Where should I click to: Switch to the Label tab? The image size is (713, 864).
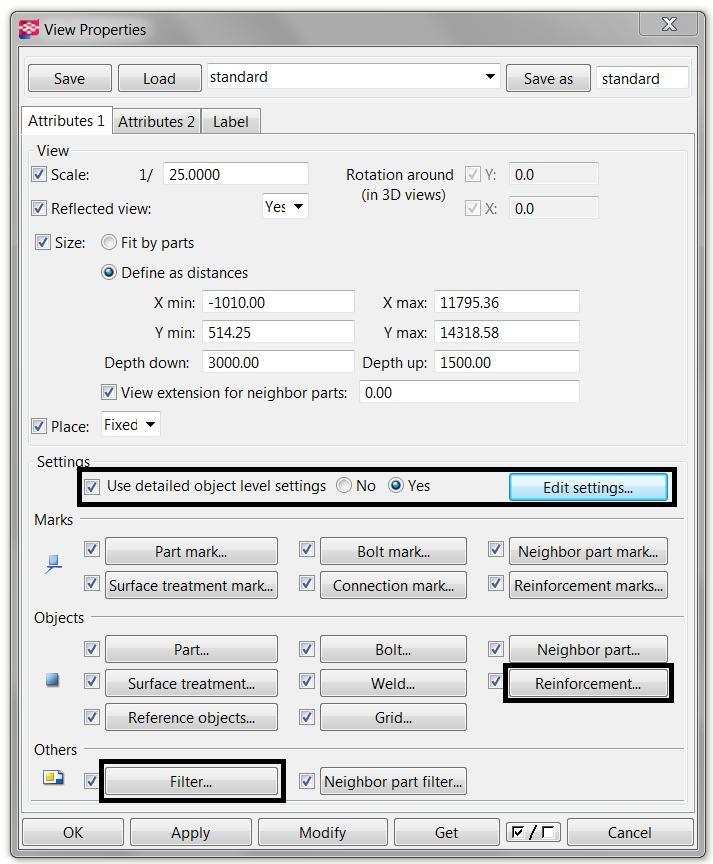point(230,121)
